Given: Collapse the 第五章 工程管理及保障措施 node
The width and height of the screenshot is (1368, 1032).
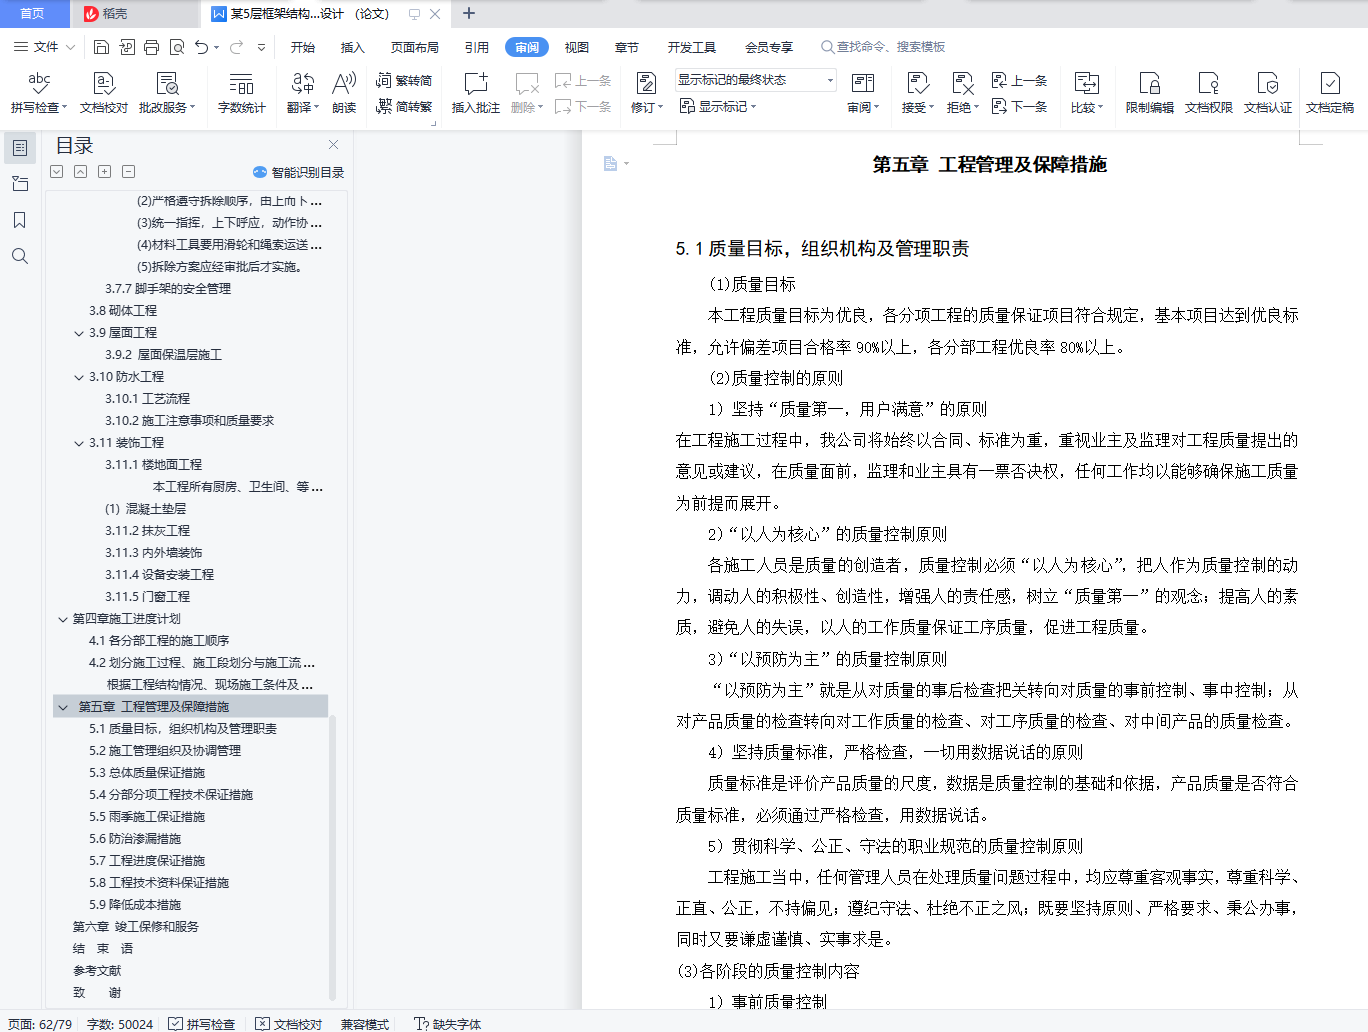Looking at the screenshot, I should 63,707.
